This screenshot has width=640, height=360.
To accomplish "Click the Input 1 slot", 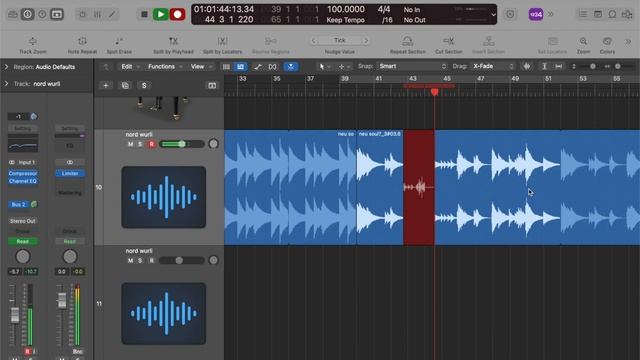I will pos(27,162).
